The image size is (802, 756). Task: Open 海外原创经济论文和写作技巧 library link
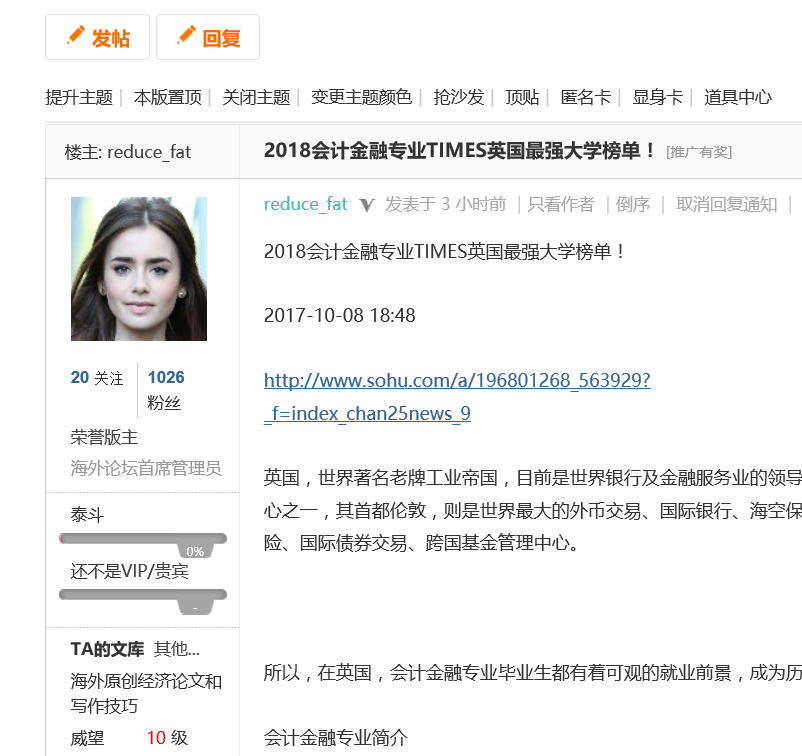(146, 694)
